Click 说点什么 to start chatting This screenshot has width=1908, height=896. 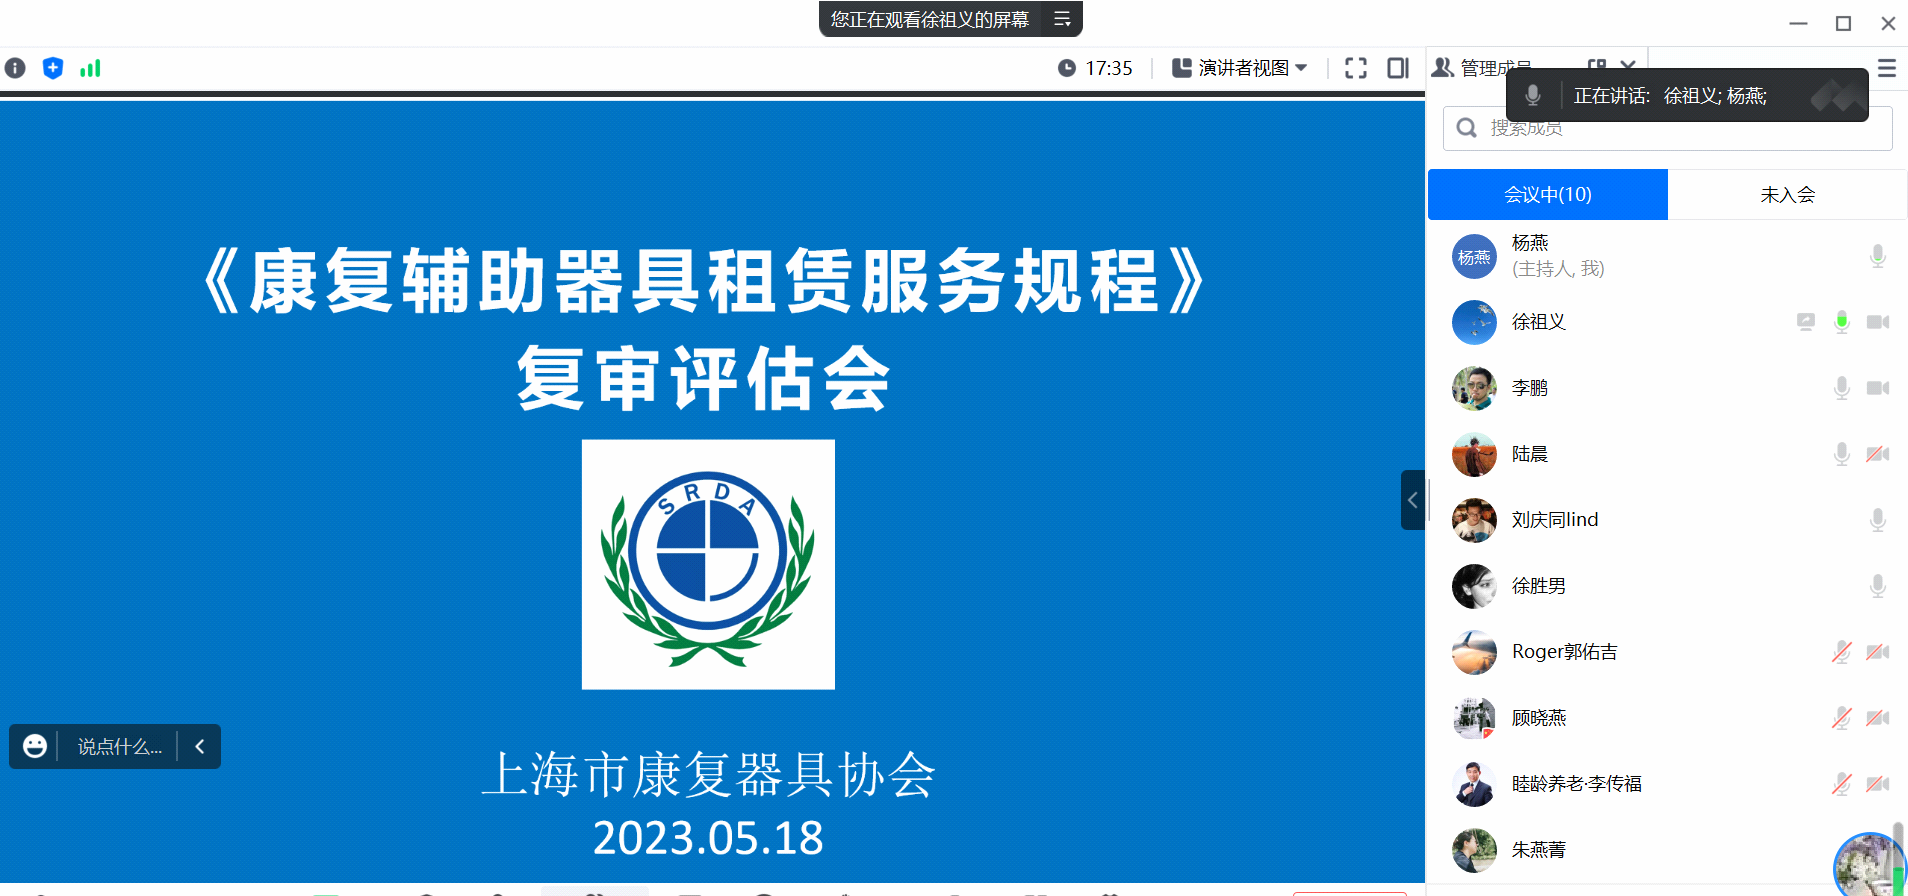click(119, 746)
